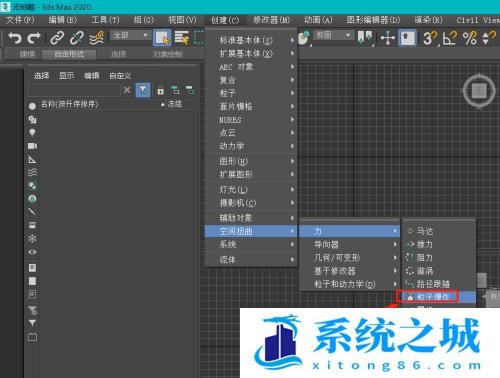Toggle display of frozen objects snowflake icon
This screenshot has width=500, height=378.
tap(32, 239)
